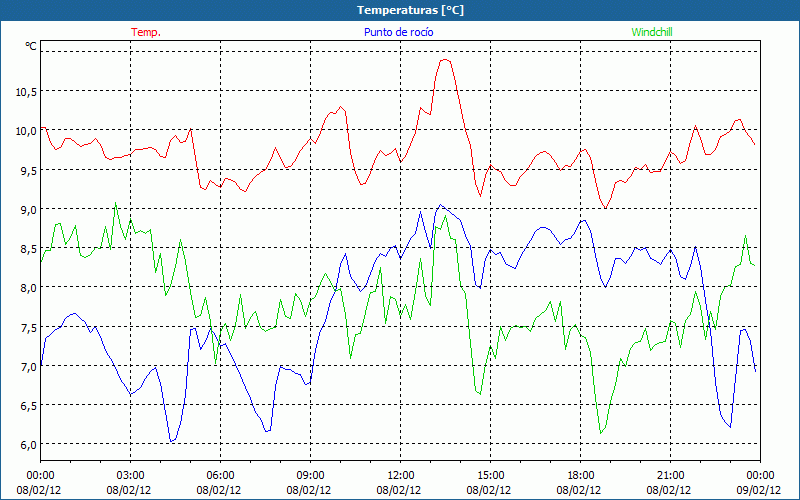Click the °C axis unit label
Screen dimensions: 800x500
31,46
